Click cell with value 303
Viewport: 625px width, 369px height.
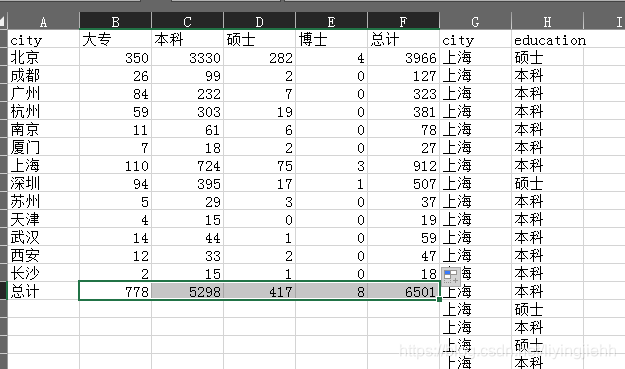pos(187,111)
